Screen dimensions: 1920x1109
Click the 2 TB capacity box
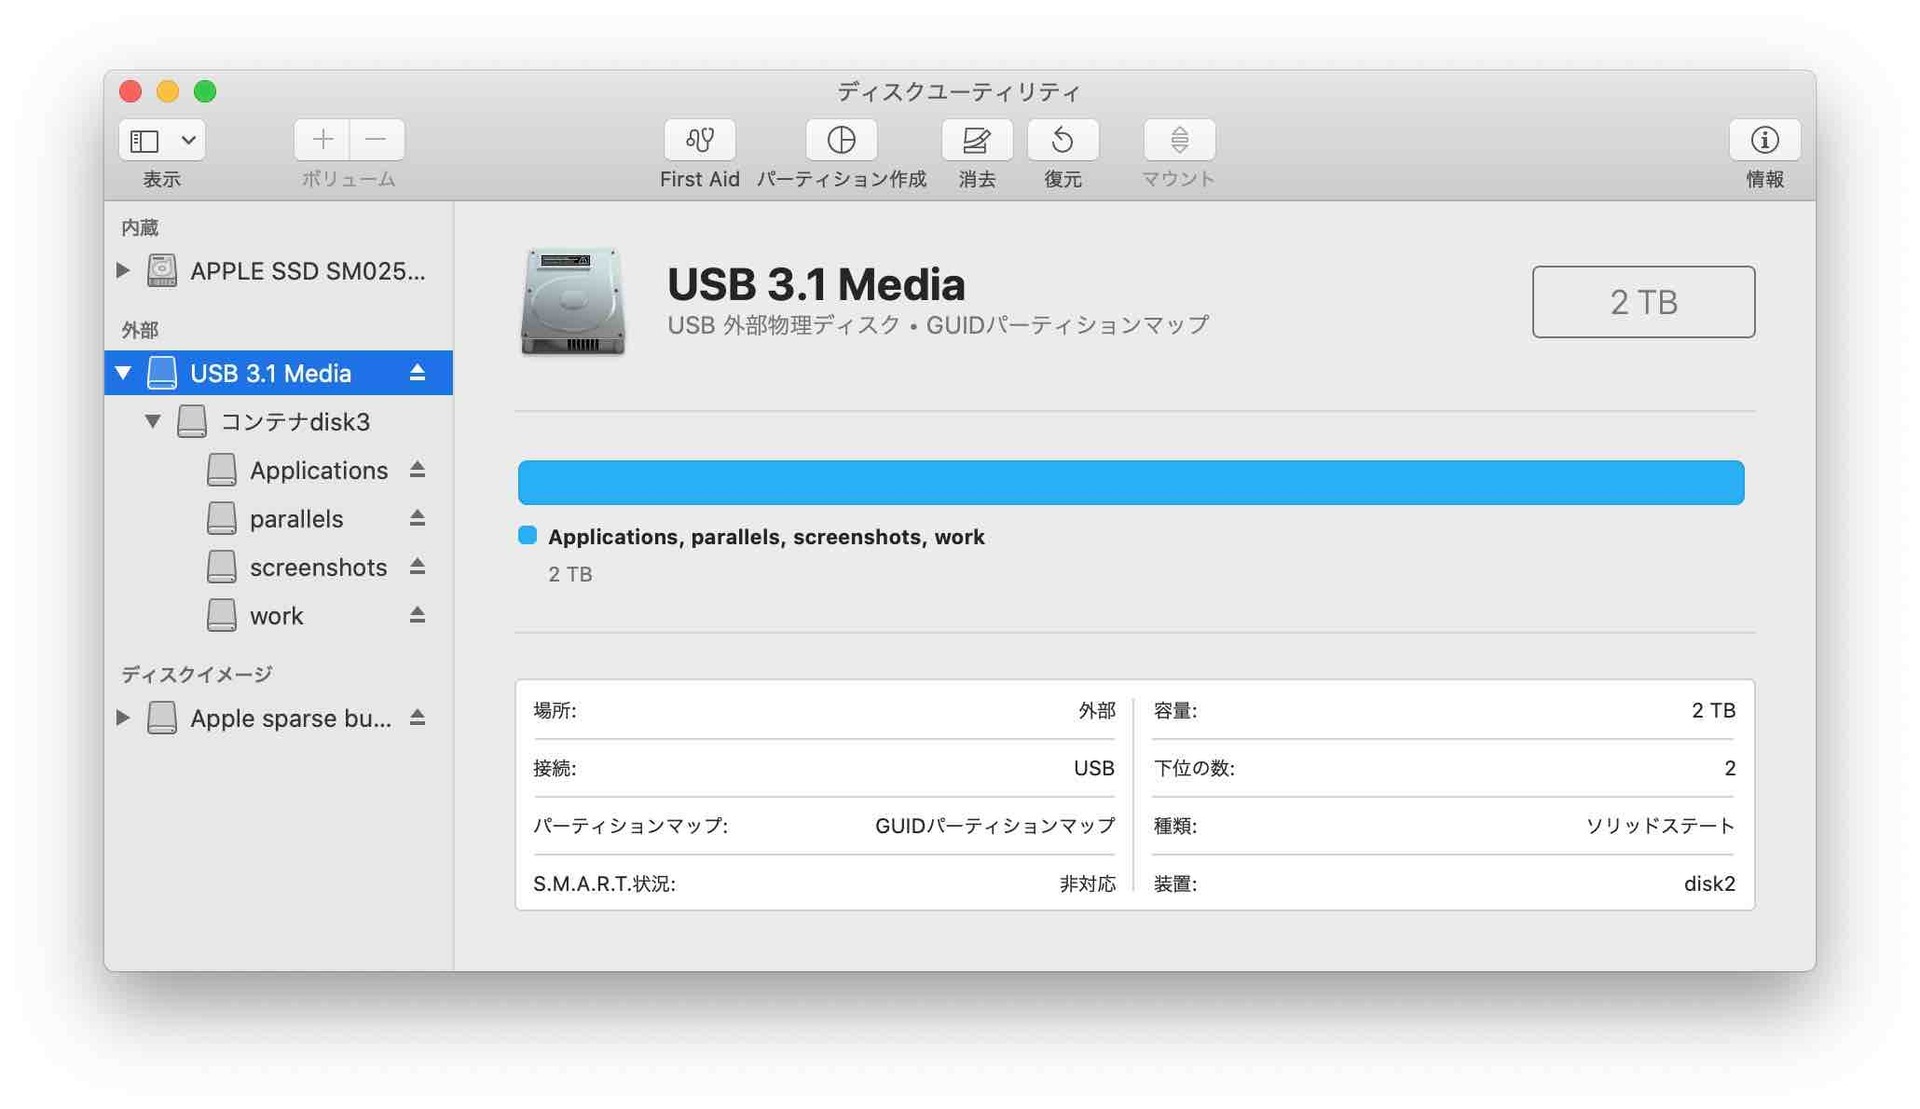coord(1643,302)
